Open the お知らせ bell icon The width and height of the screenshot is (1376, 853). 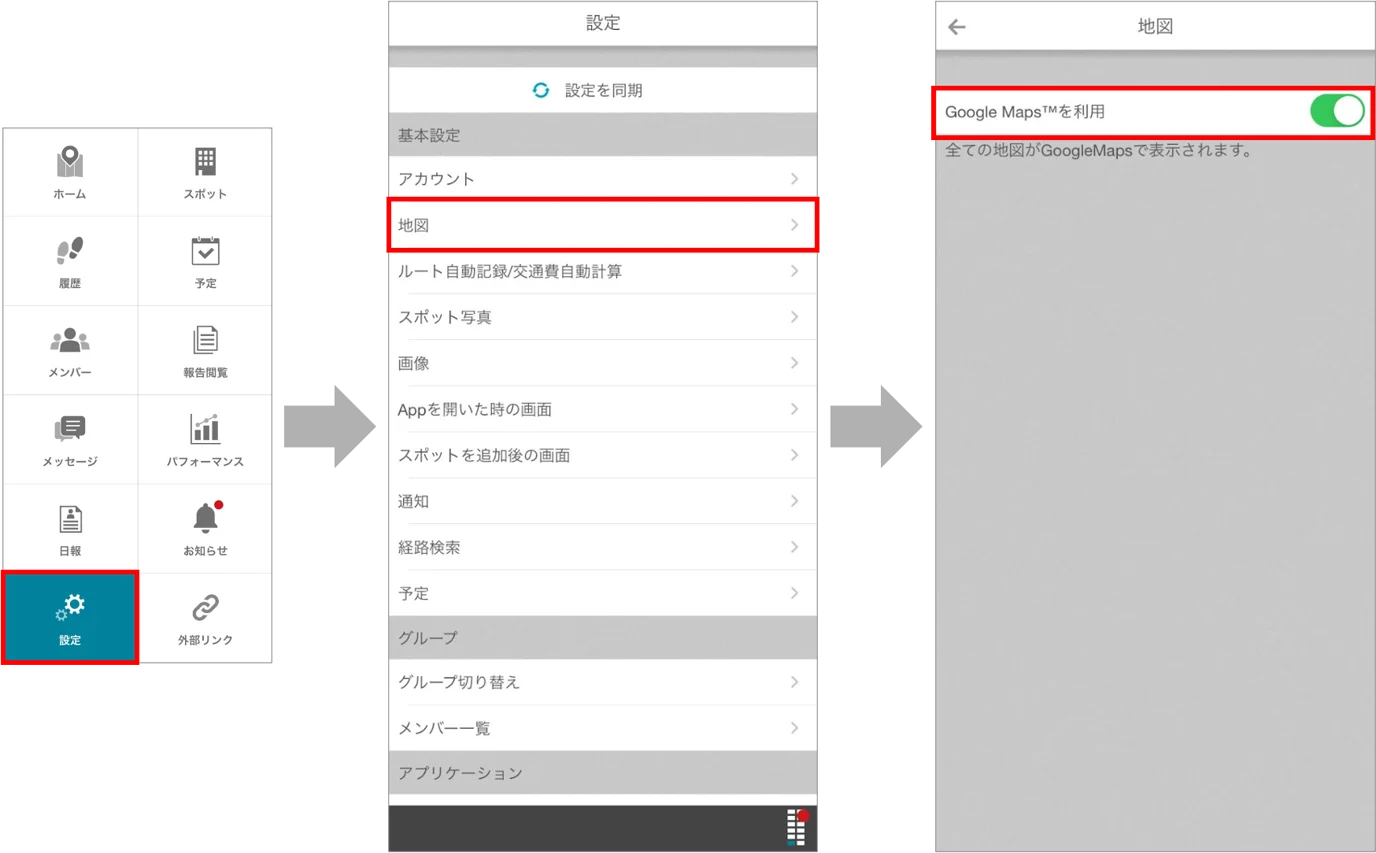[206, 517]
